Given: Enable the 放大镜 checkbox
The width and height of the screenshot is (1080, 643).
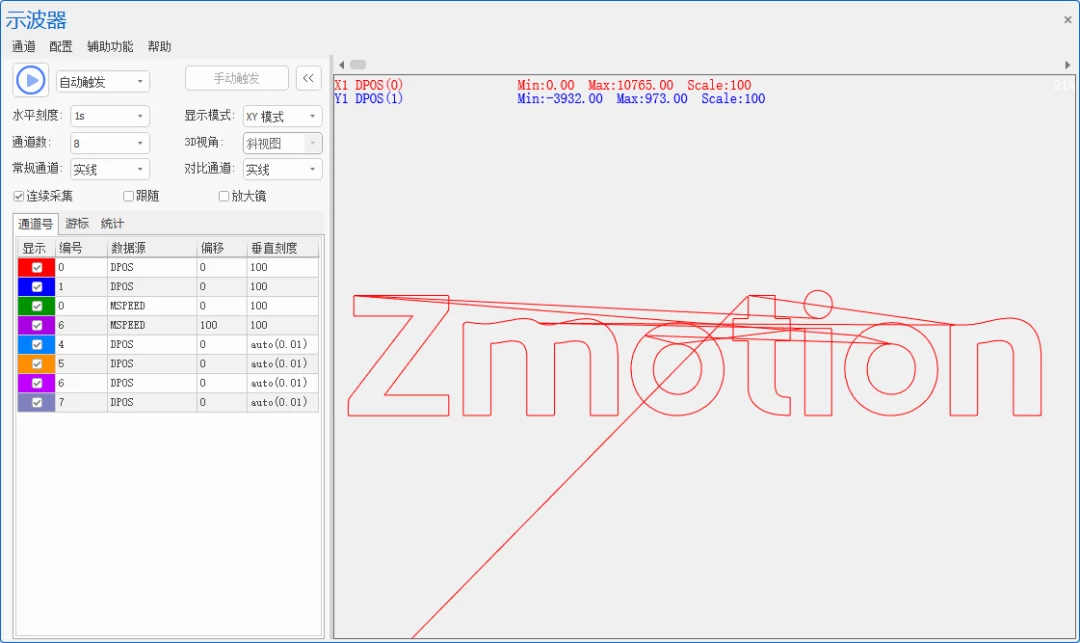Looking at the screenshot, I should [x=224, y=196].
